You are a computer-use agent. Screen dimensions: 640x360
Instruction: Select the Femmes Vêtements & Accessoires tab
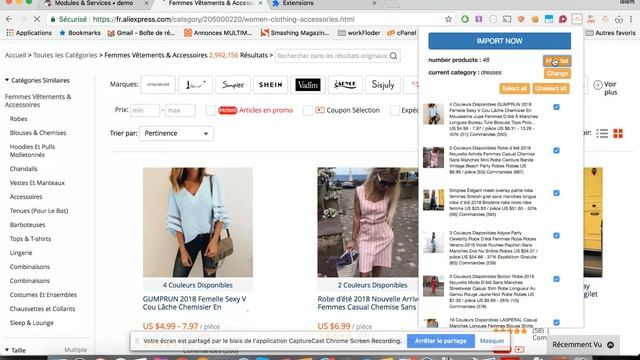tap(211, 3)
